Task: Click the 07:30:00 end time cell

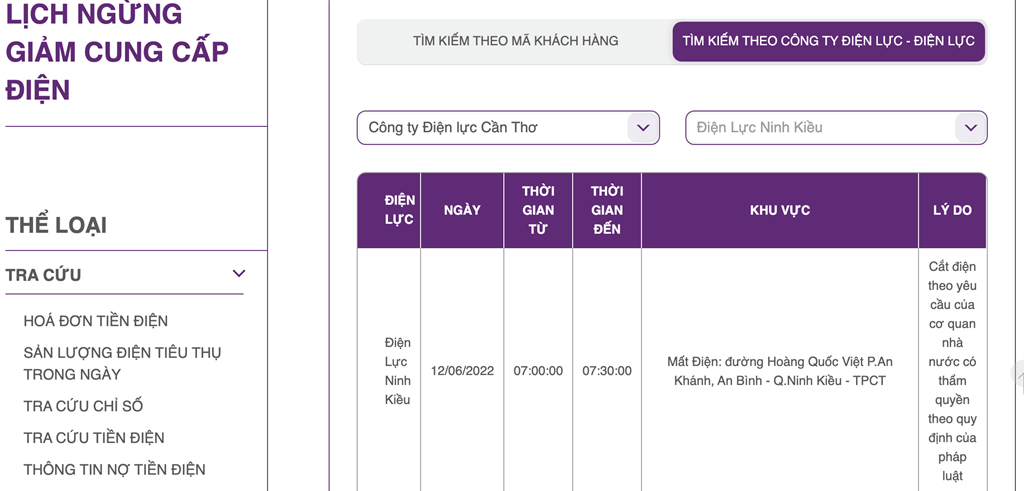Action: (x=607, y=371)
